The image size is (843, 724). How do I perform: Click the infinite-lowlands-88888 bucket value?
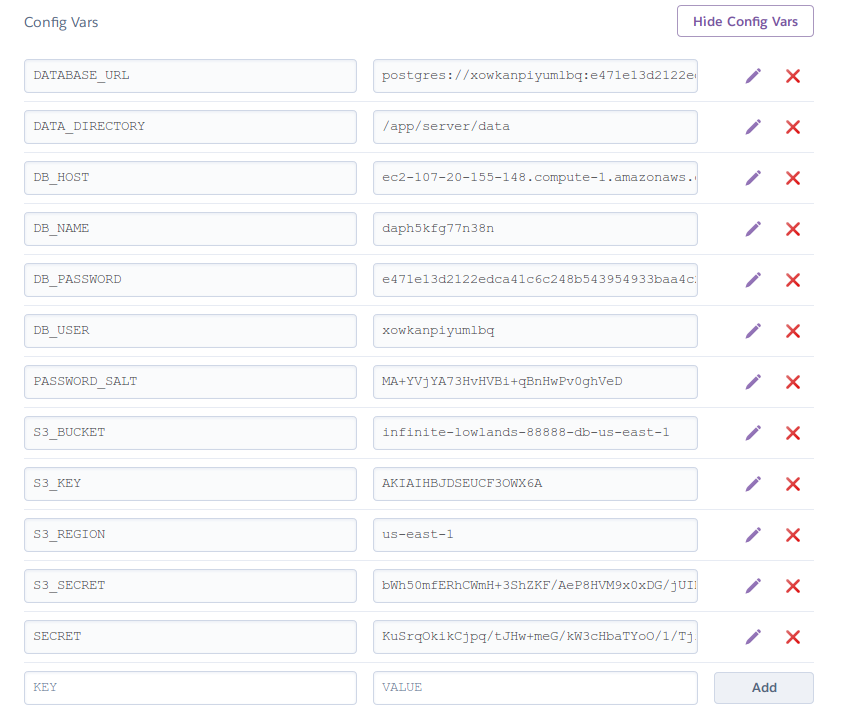click(535, 433)
